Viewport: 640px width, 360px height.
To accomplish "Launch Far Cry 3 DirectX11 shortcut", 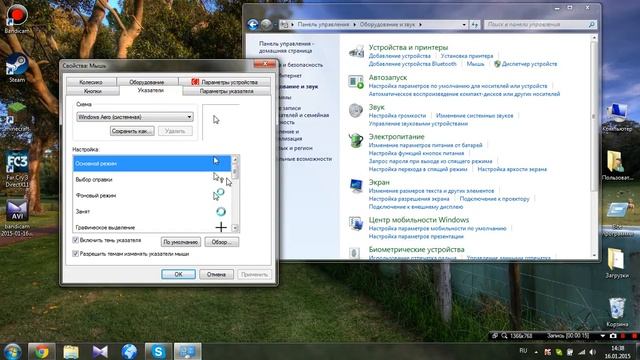I will coord(17,169).
